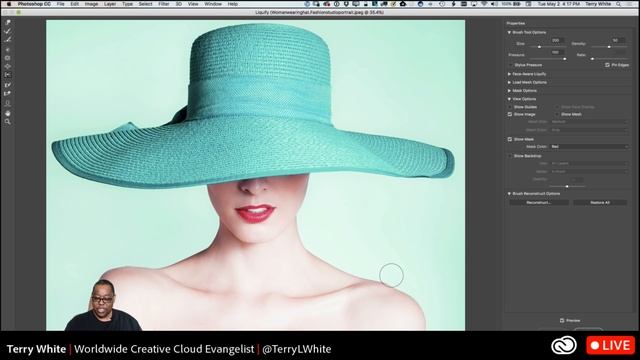This screenshot has height=360, width=640.
Task: Collapse the View Options section
Action: (x=509, y=99)
